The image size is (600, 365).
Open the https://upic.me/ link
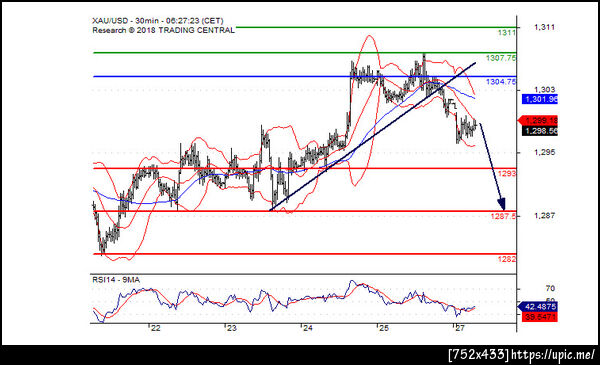pos(553,355)
